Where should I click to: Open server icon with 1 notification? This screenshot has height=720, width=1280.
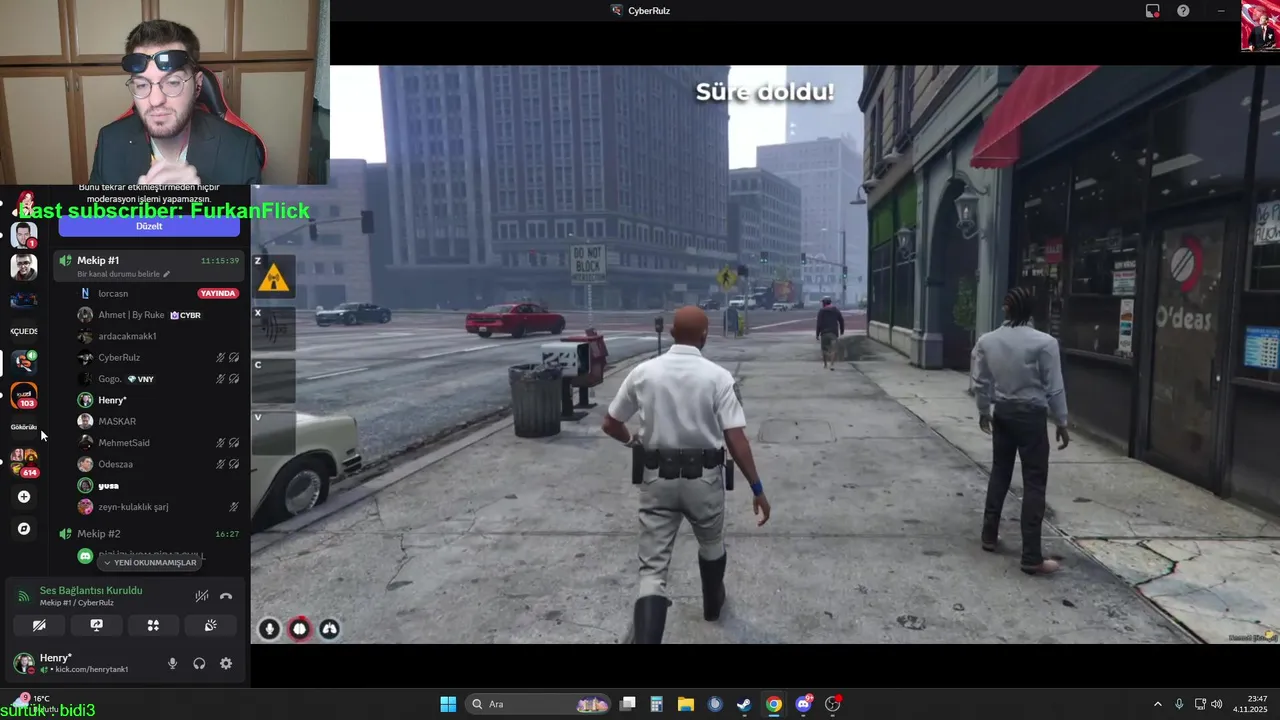point(24,236)
